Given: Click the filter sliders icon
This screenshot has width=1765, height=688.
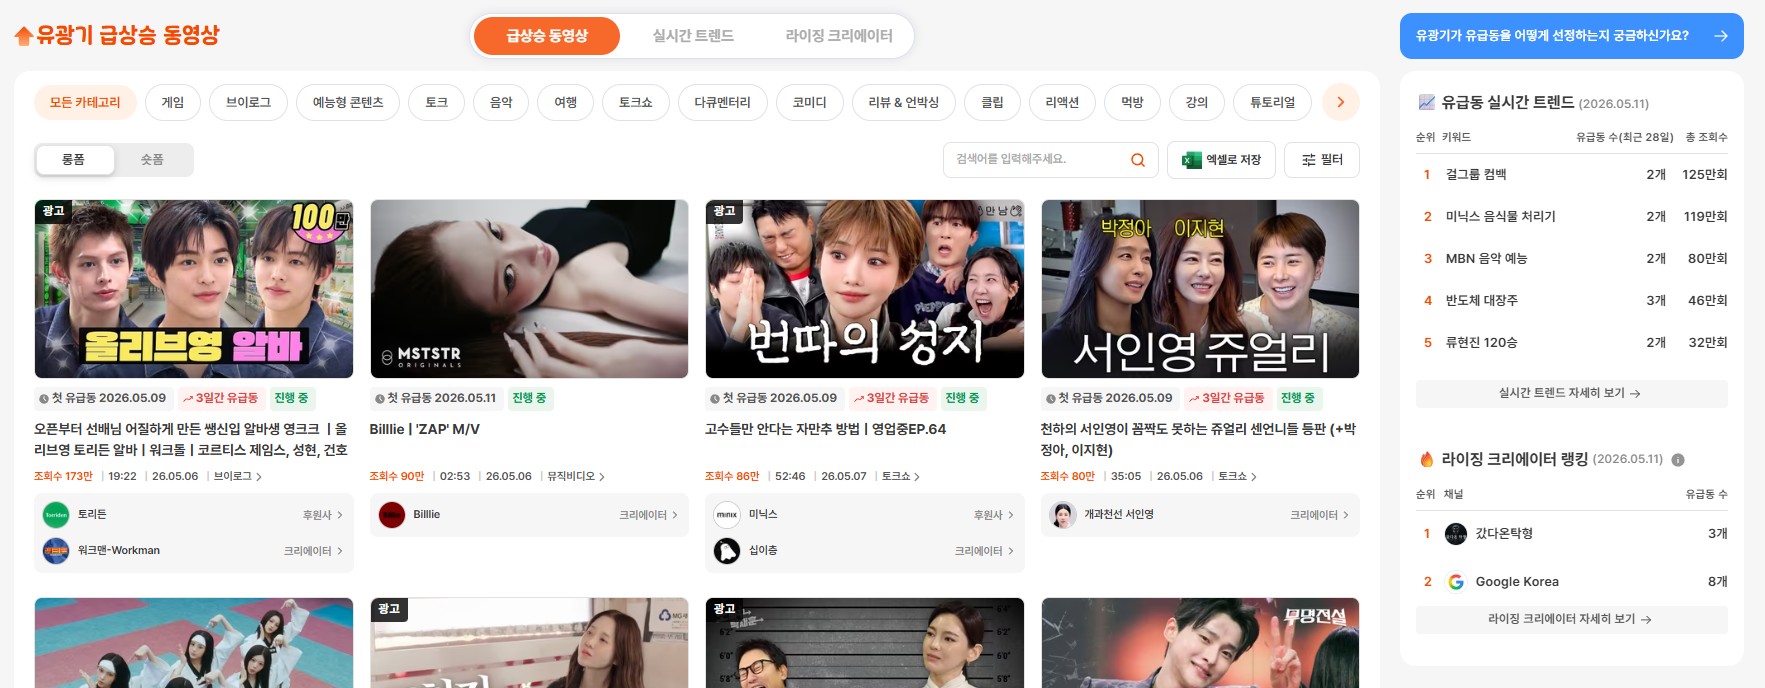Looking at the screenshot, I should pos(1308,160).
